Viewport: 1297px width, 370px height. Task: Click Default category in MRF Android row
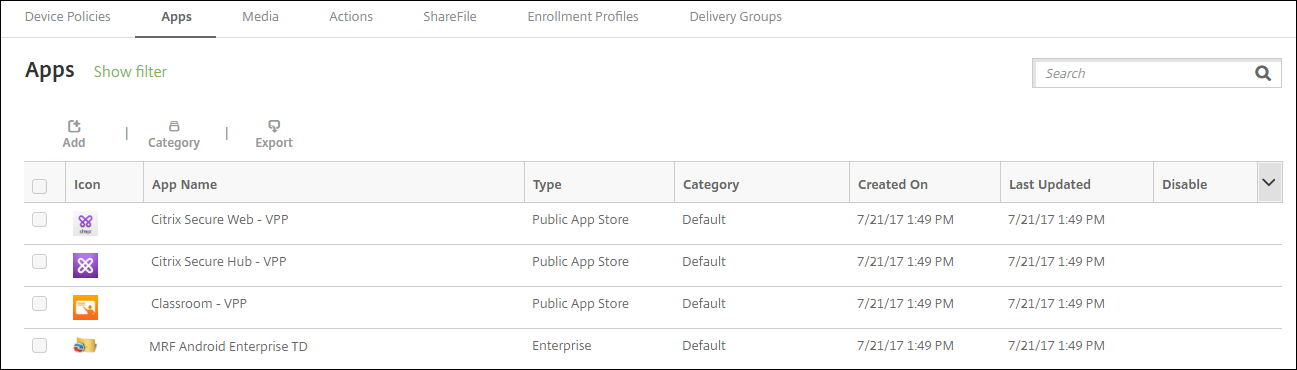click(x=704, y=345)
